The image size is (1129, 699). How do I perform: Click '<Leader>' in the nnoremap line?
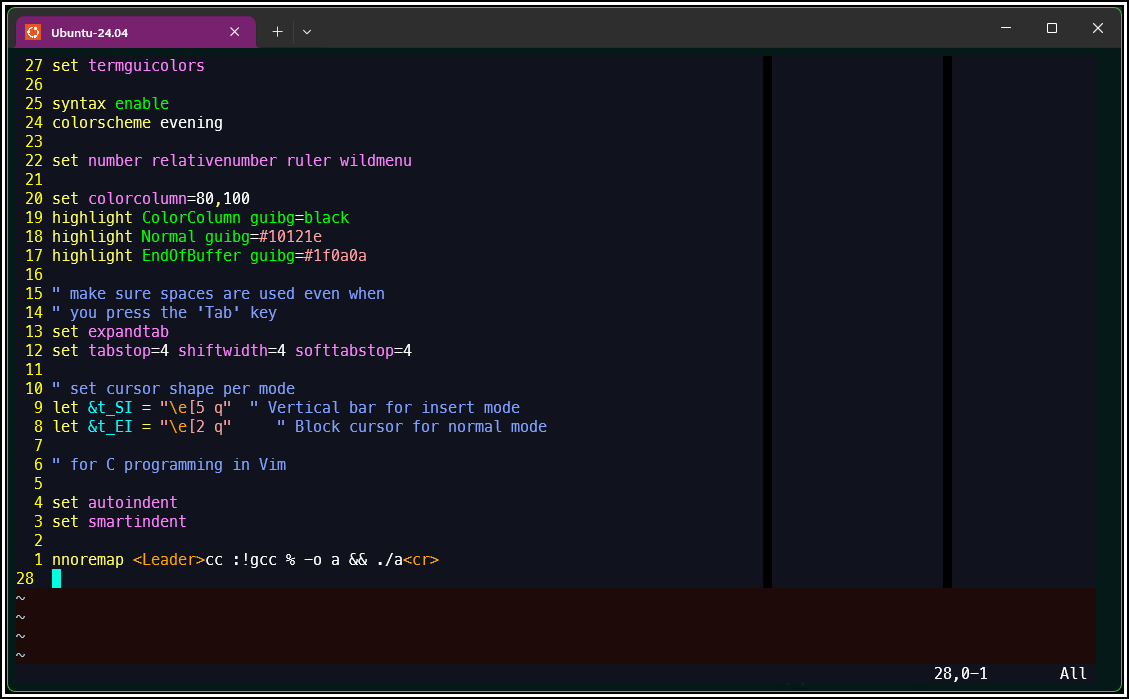pos(169,560)
